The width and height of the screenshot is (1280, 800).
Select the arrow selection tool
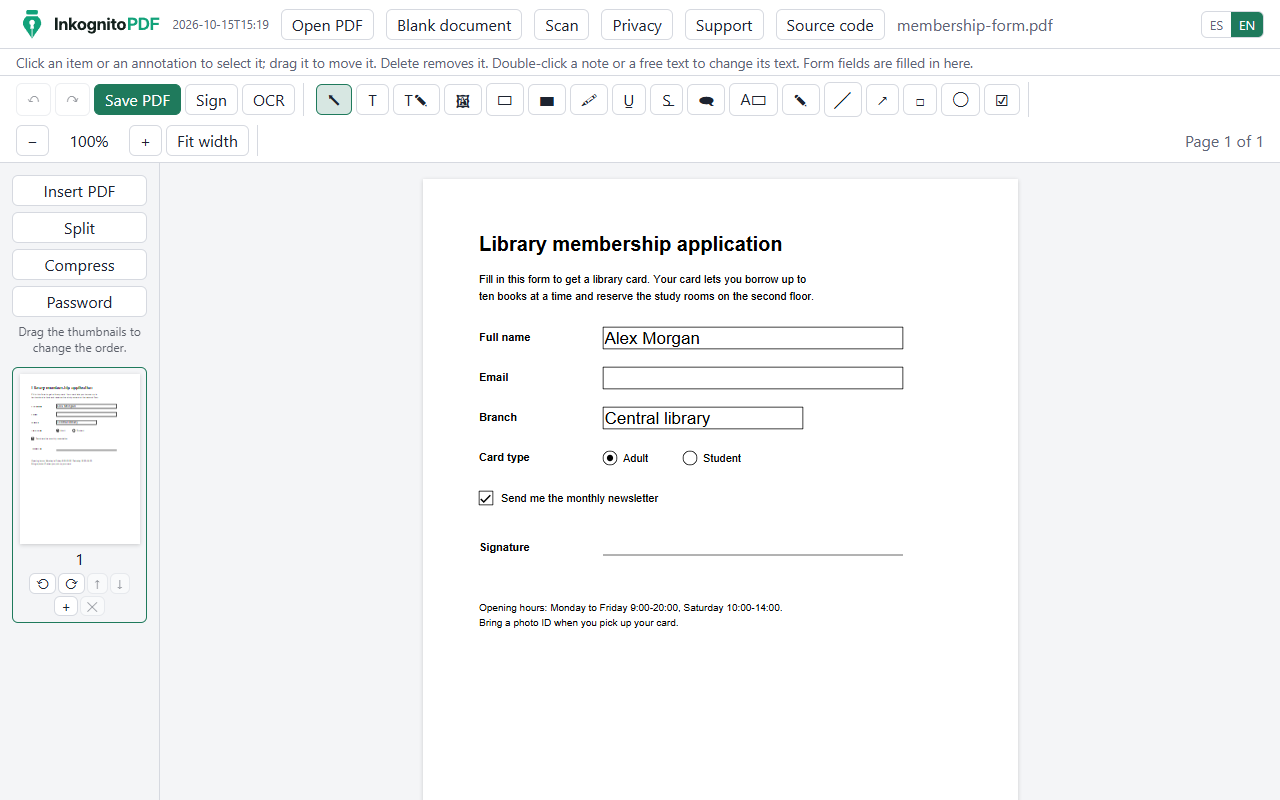tap(334, 100)
